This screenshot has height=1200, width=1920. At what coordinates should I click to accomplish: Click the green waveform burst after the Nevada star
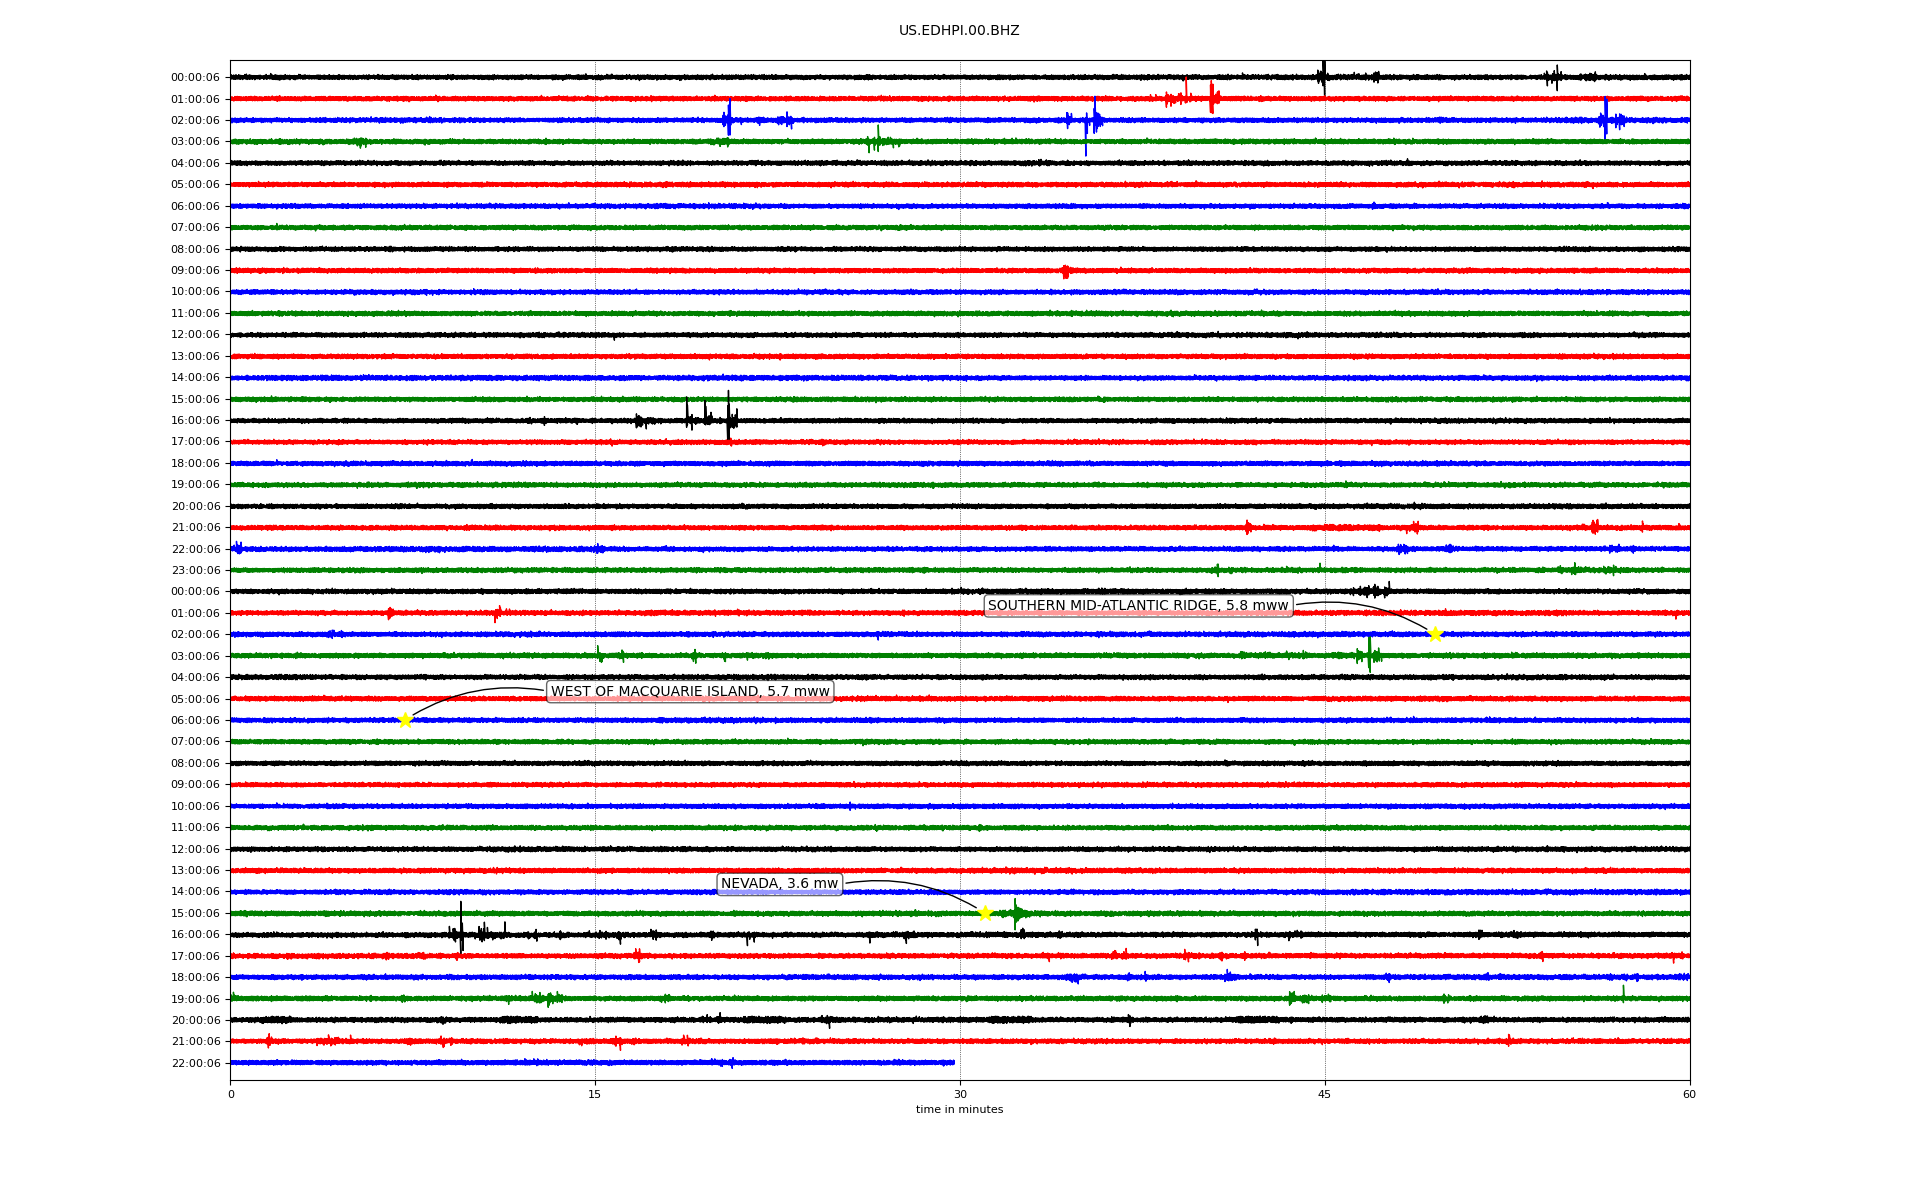point(1016,913)
